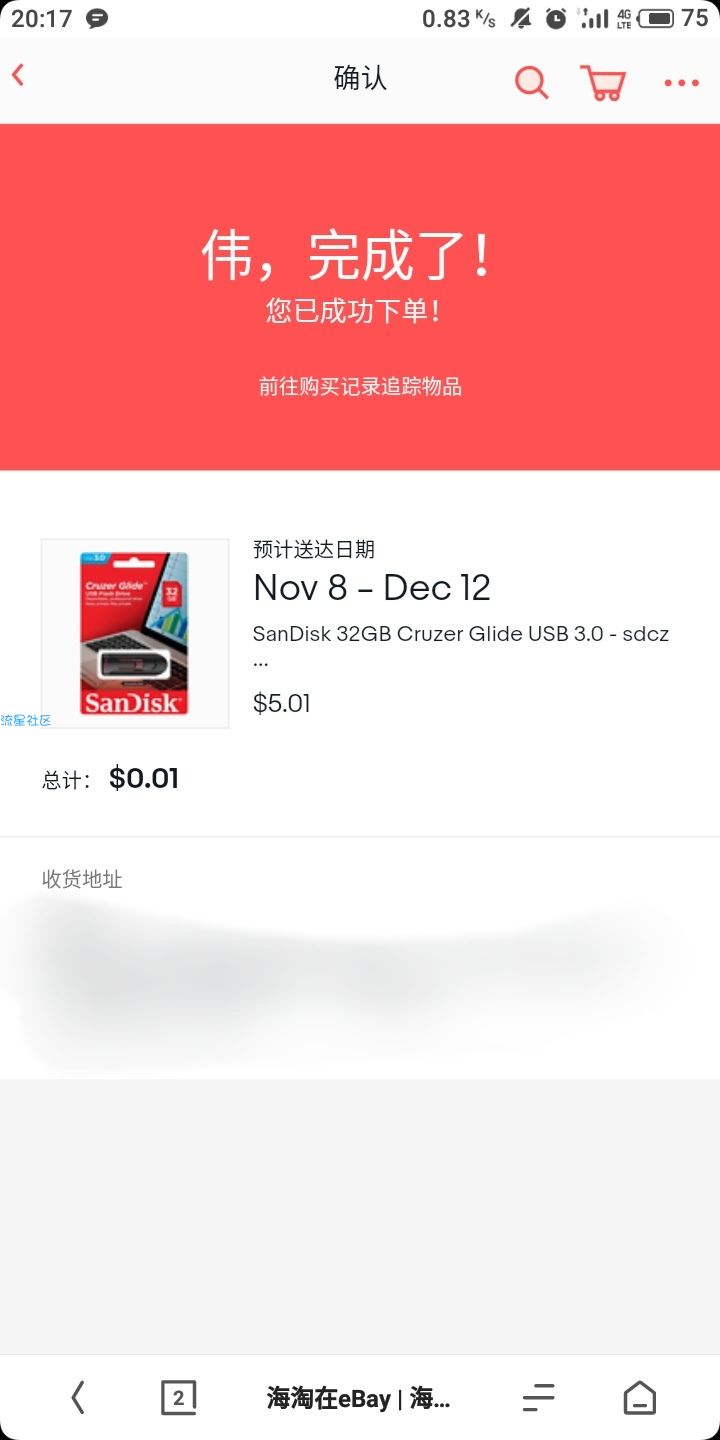Tap the alarm clock status icon
The width and height of the screenshot is (720, 1440).
point(556,18)
